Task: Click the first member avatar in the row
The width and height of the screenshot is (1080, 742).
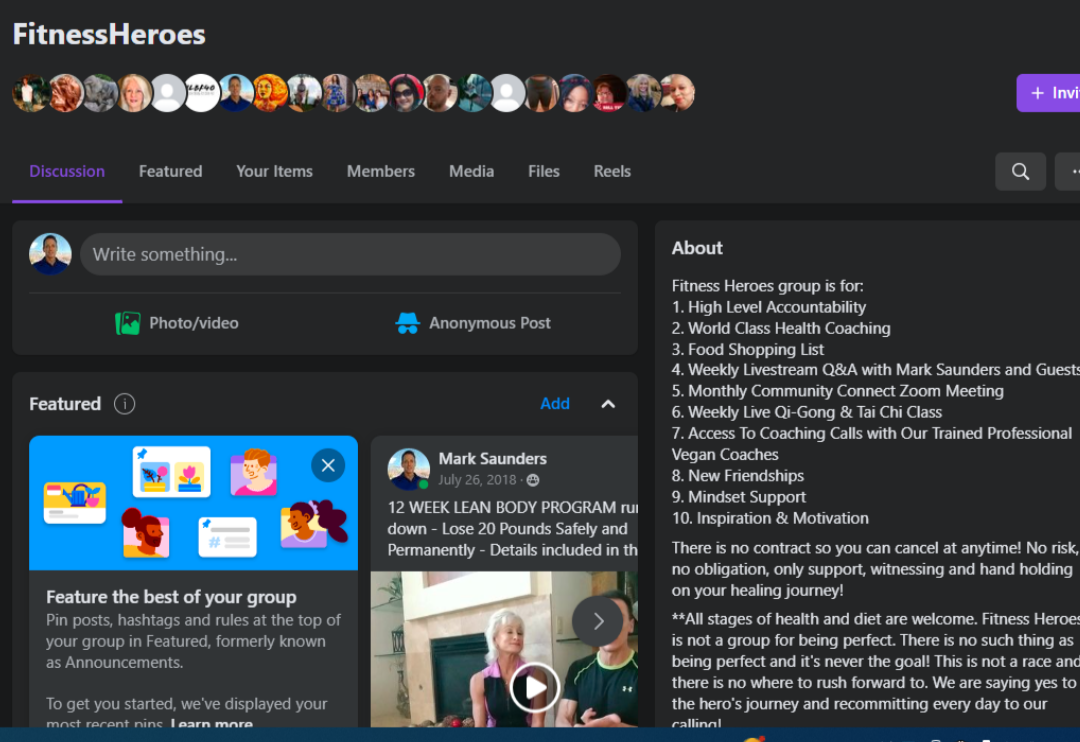Action: coord(29,93)
